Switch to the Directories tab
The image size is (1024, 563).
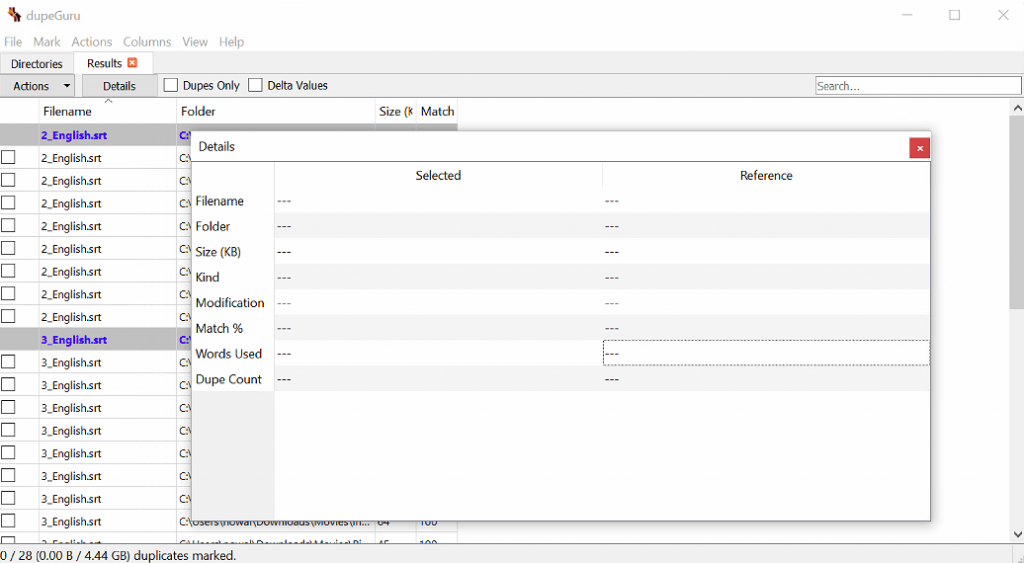point(37,63)
